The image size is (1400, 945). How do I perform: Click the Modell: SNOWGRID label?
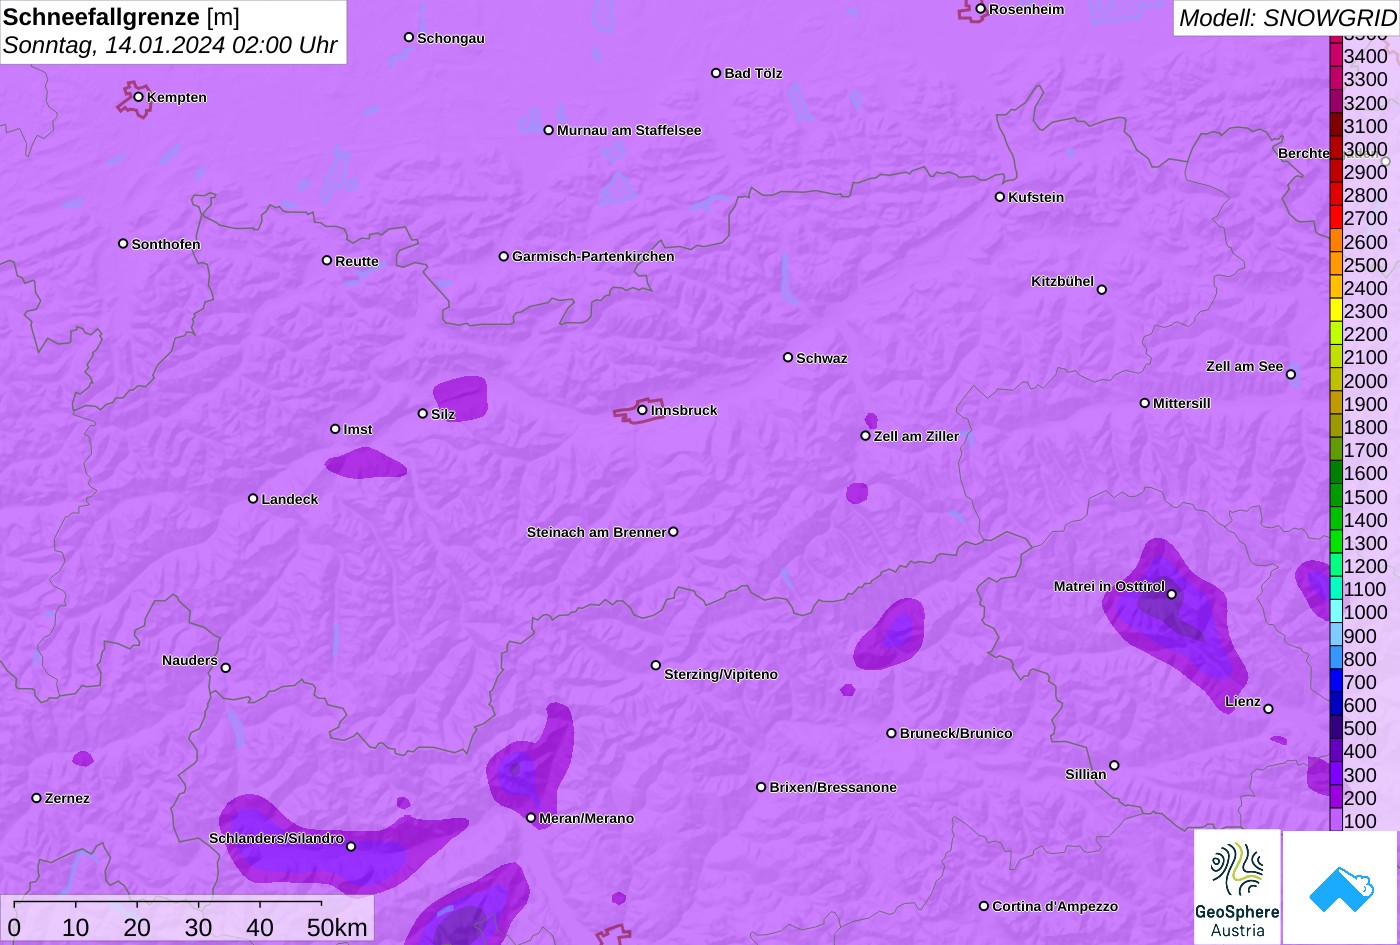1287,18
